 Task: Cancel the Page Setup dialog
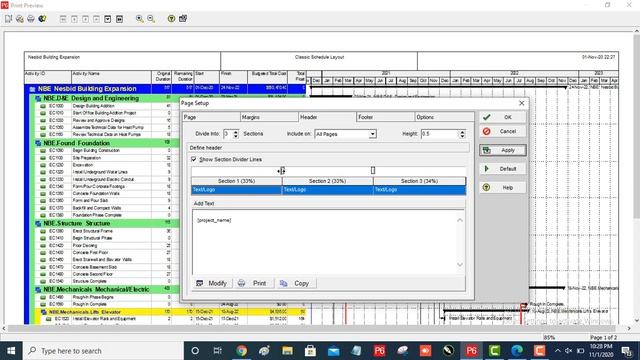[502, 131]
